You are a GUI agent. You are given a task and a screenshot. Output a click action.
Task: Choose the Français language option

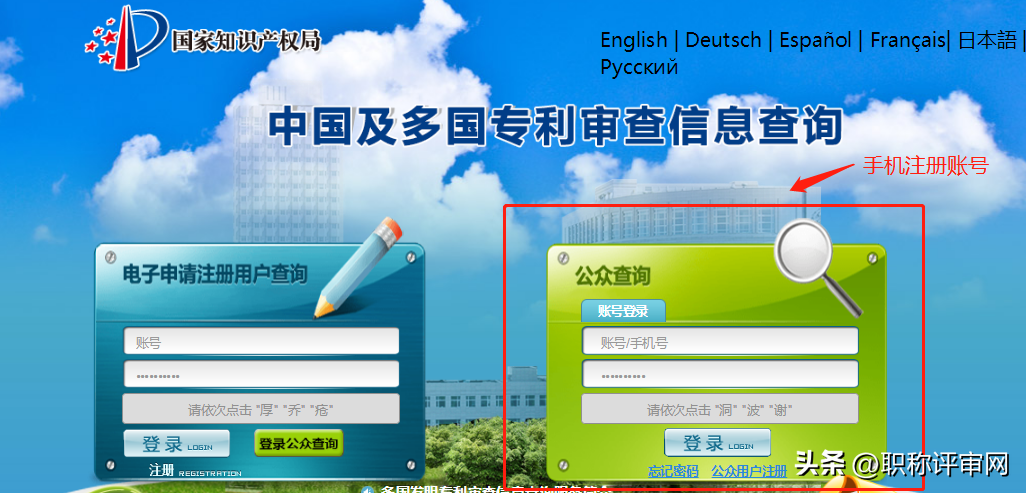tap(907, 40)
